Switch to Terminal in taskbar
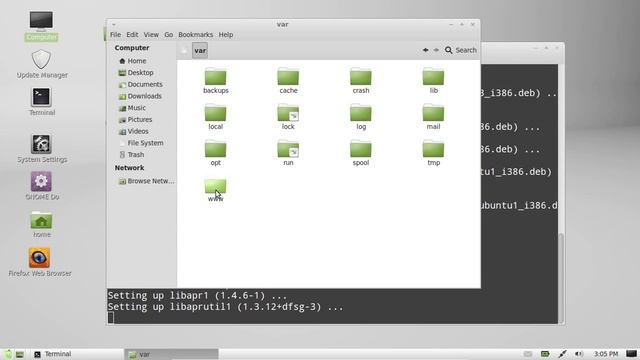Viewport: 640px width, 360px height. pos(77,354)
